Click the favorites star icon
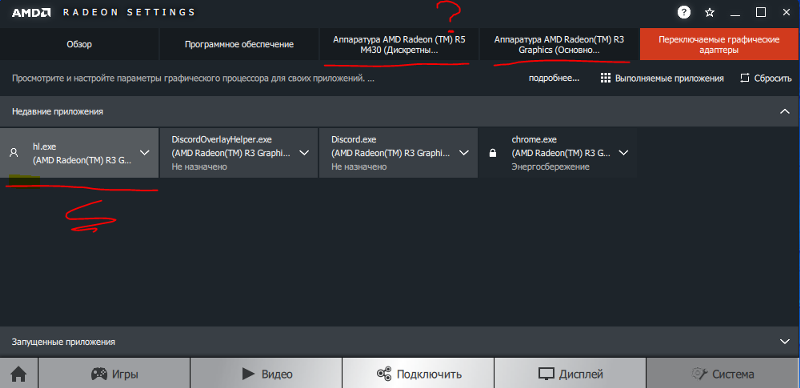The height and width of the screenshot is (388, 800). coord(709,13)
